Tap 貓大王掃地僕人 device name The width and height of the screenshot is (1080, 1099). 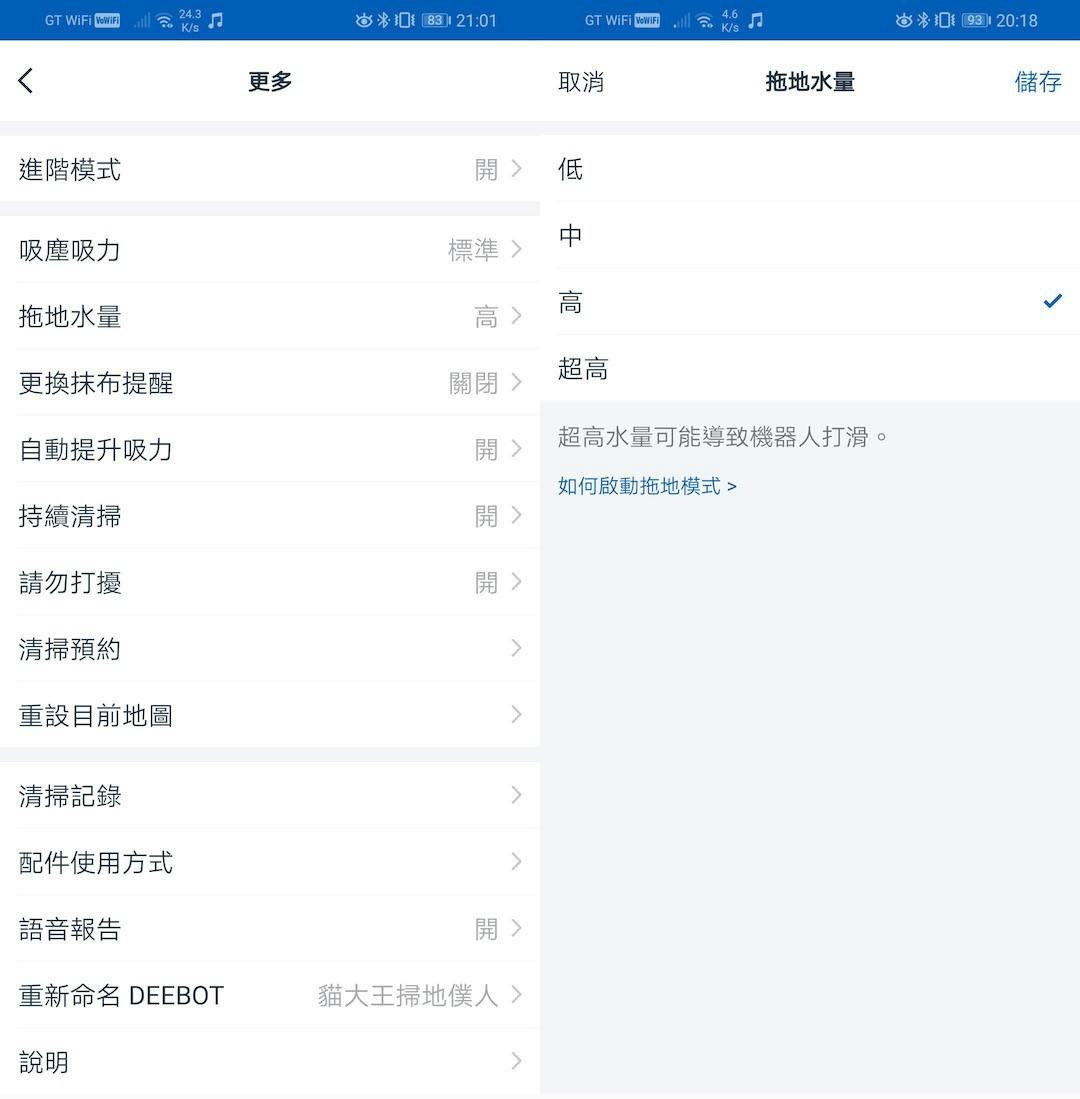pyautogui.click(x=408, y=995)
